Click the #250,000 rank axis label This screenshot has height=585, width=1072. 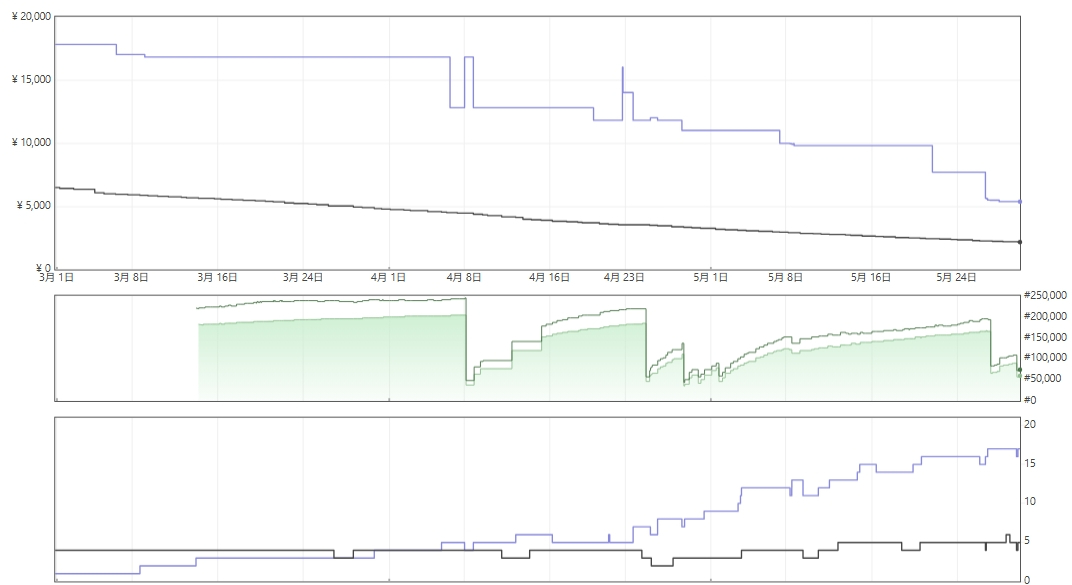[1045, 295]
